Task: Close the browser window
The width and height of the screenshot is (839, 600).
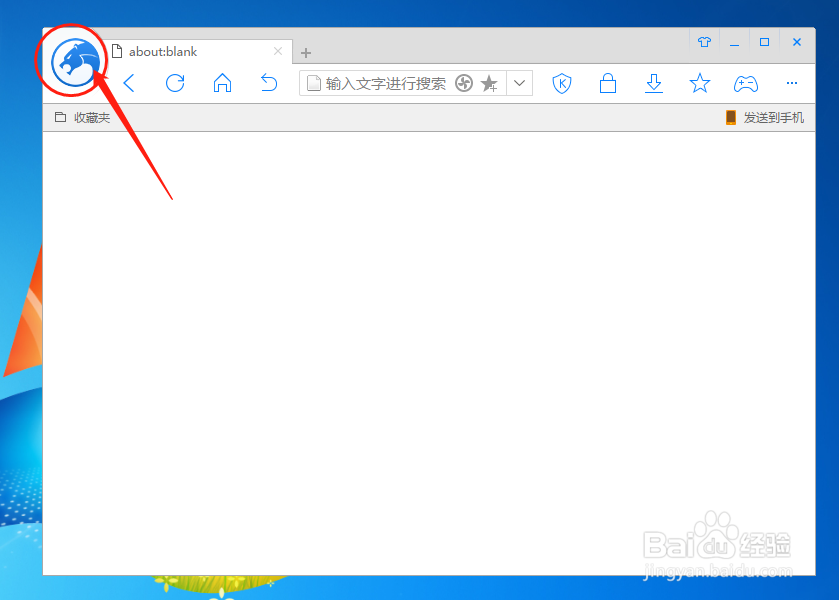Action: pos(797,42)
